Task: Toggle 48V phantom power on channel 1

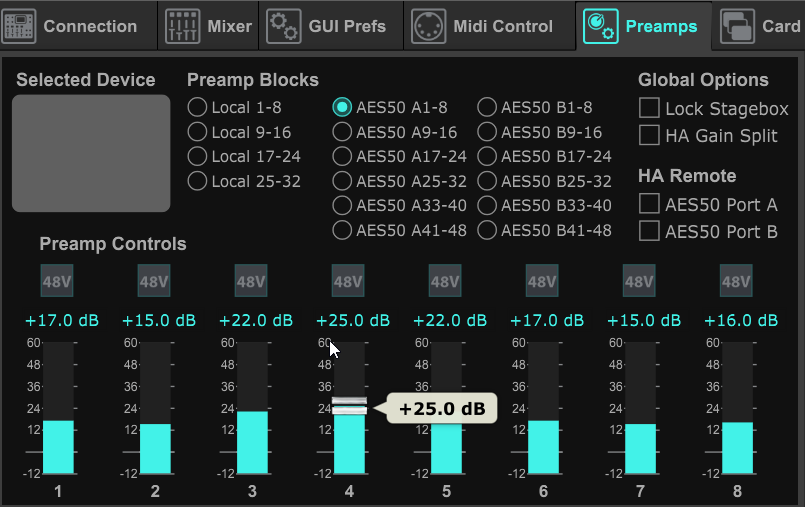Action: [58, 282]
